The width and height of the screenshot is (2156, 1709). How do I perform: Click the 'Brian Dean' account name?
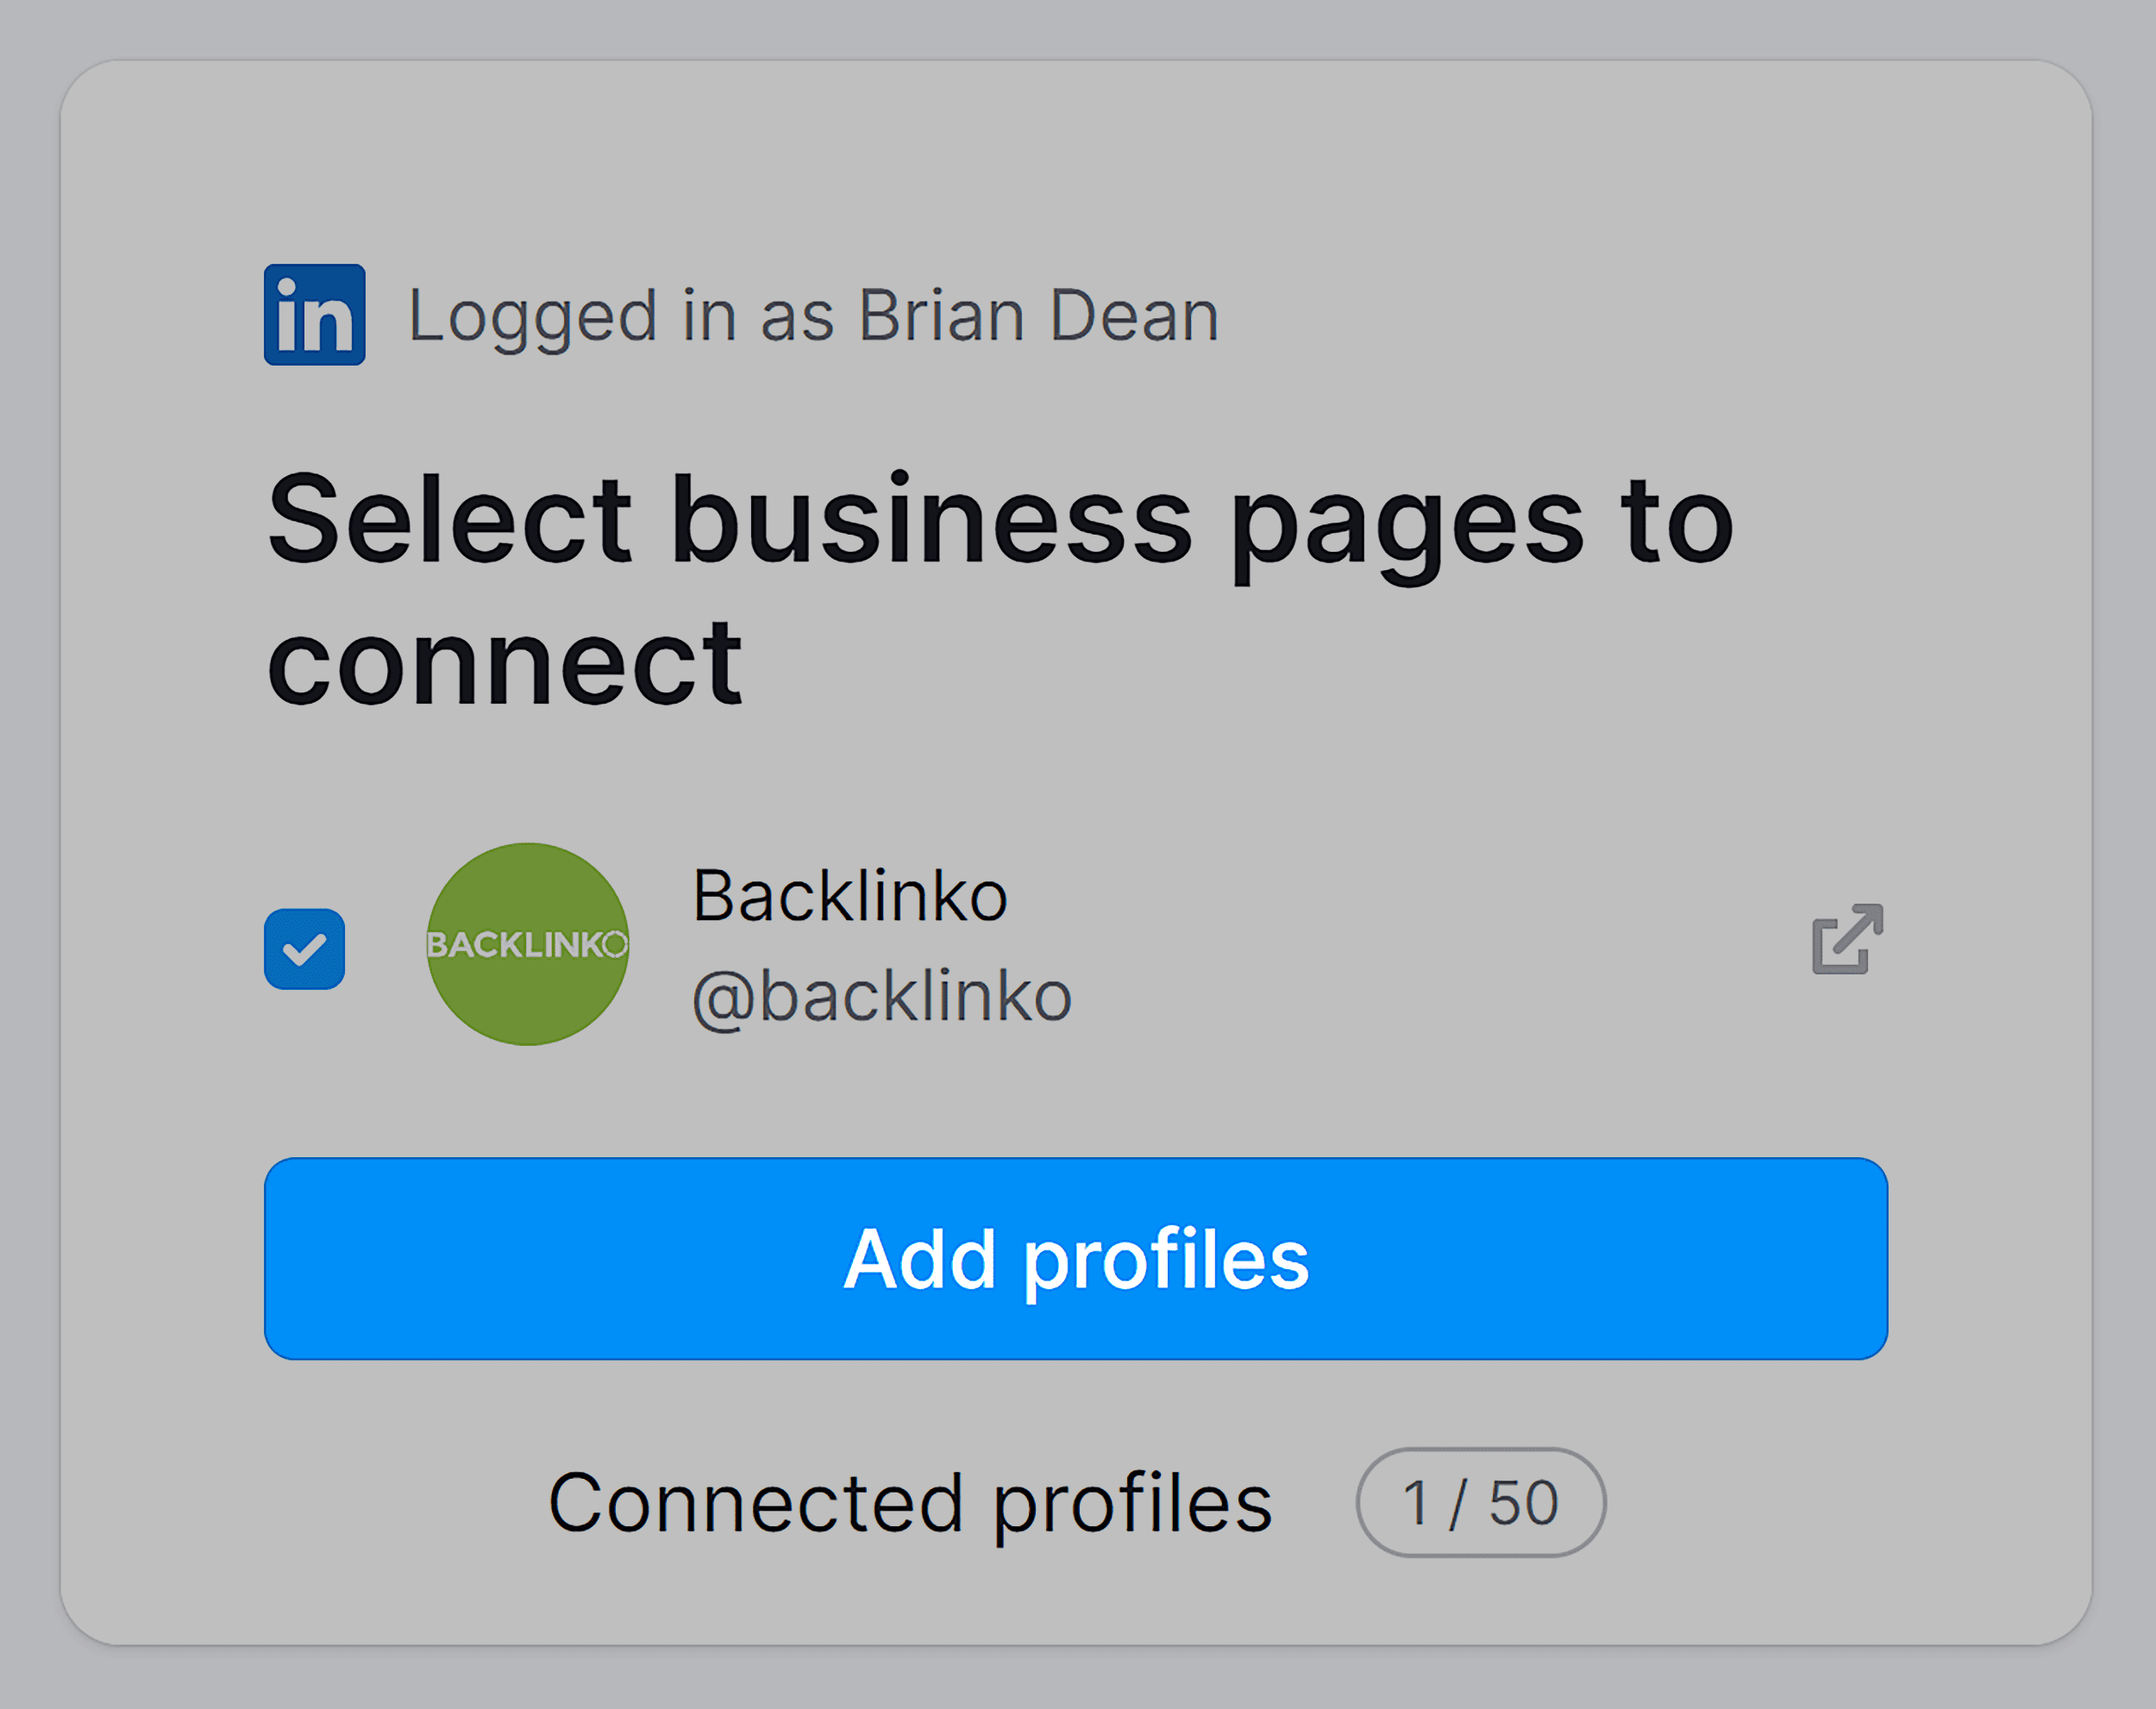pos(1038,316)
